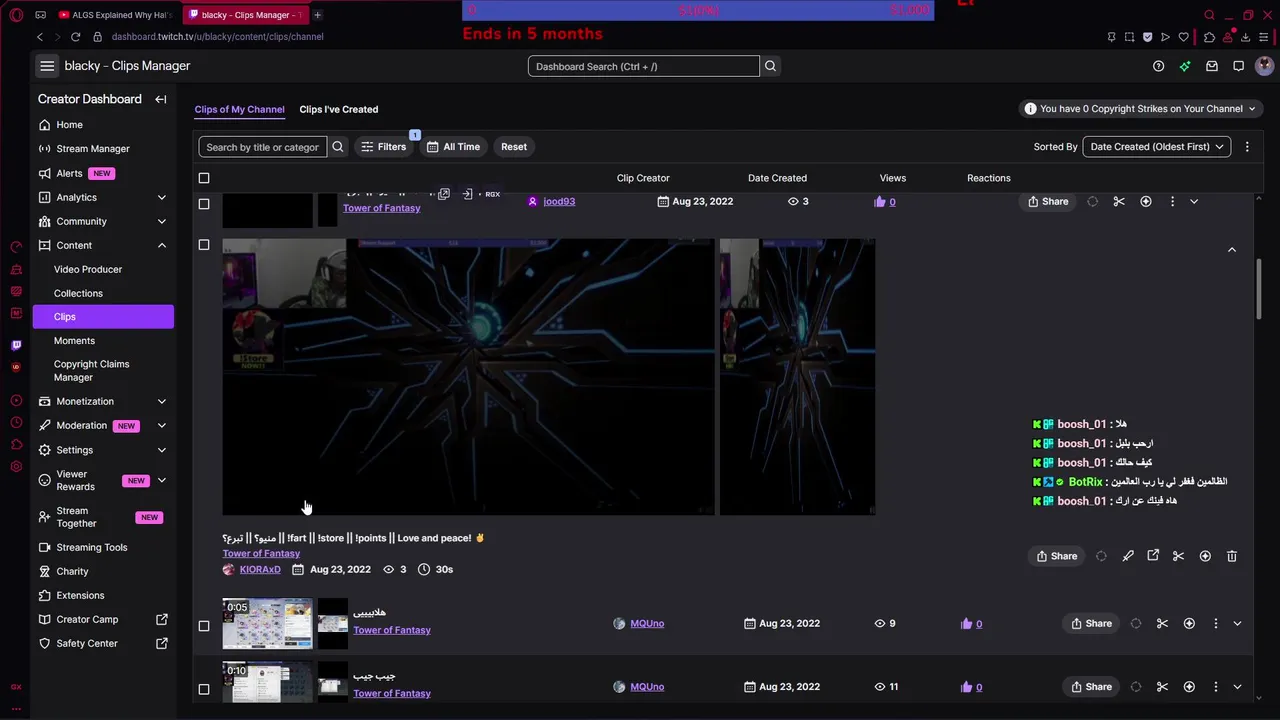Open the table options three-dot menu
1280x720 pixels.
coord(1247,147)
